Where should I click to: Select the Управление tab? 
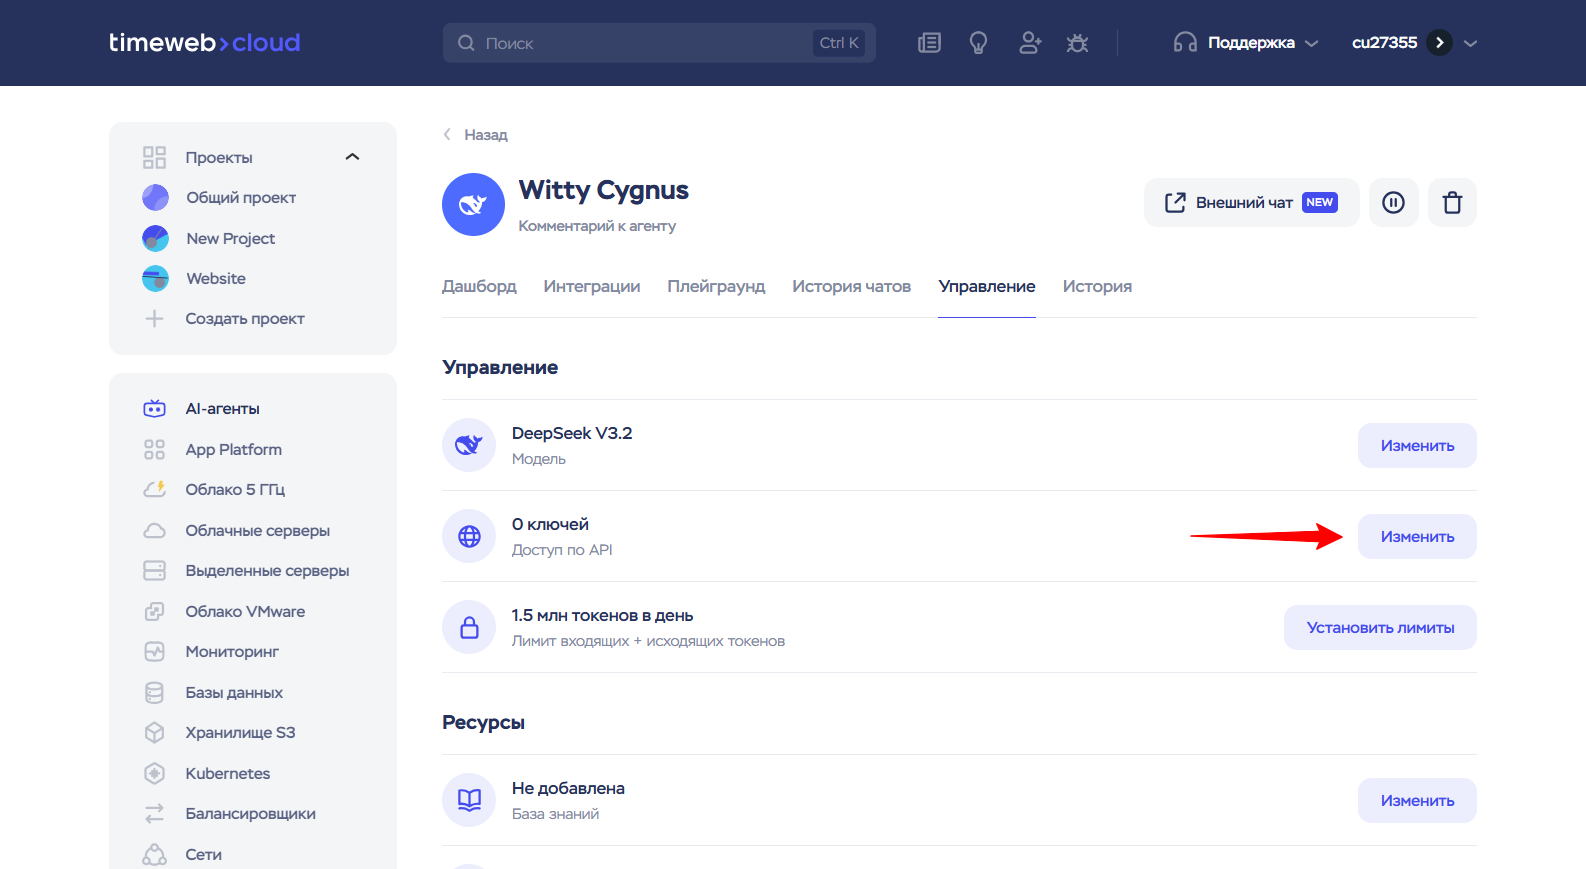(987, 287)
